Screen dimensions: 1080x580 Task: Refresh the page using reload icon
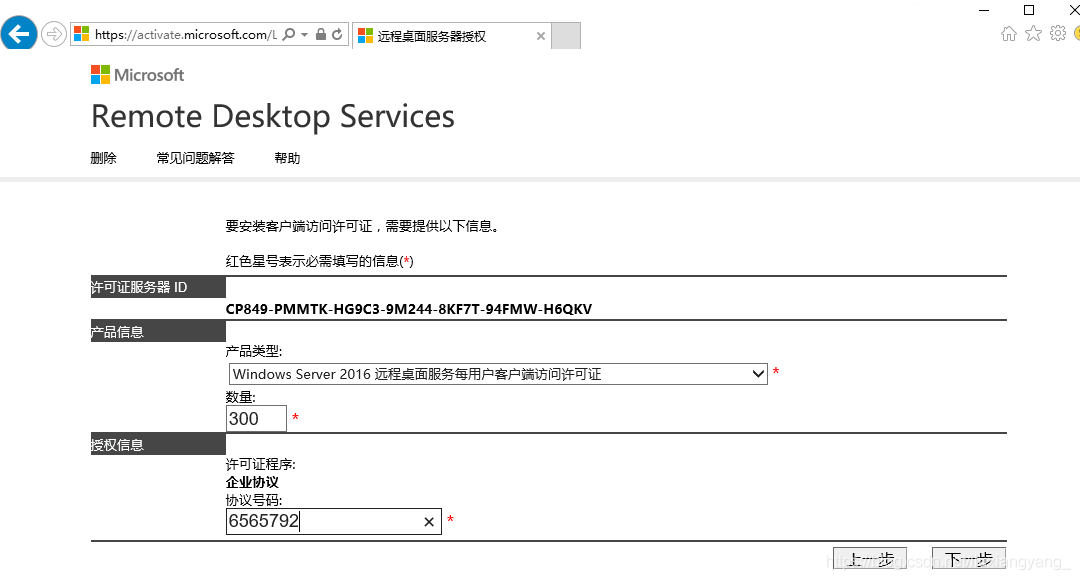click(337, 35)
